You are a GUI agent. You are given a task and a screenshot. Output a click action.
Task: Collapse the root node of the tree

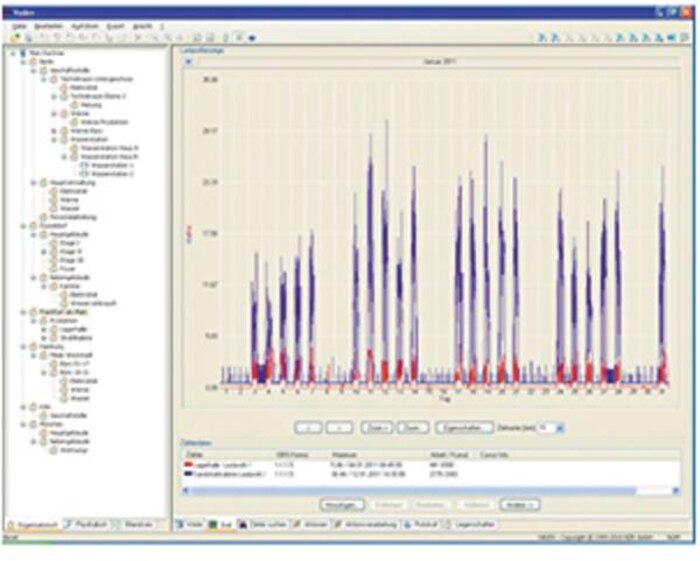pyautogui.click(x=13, y=53)
